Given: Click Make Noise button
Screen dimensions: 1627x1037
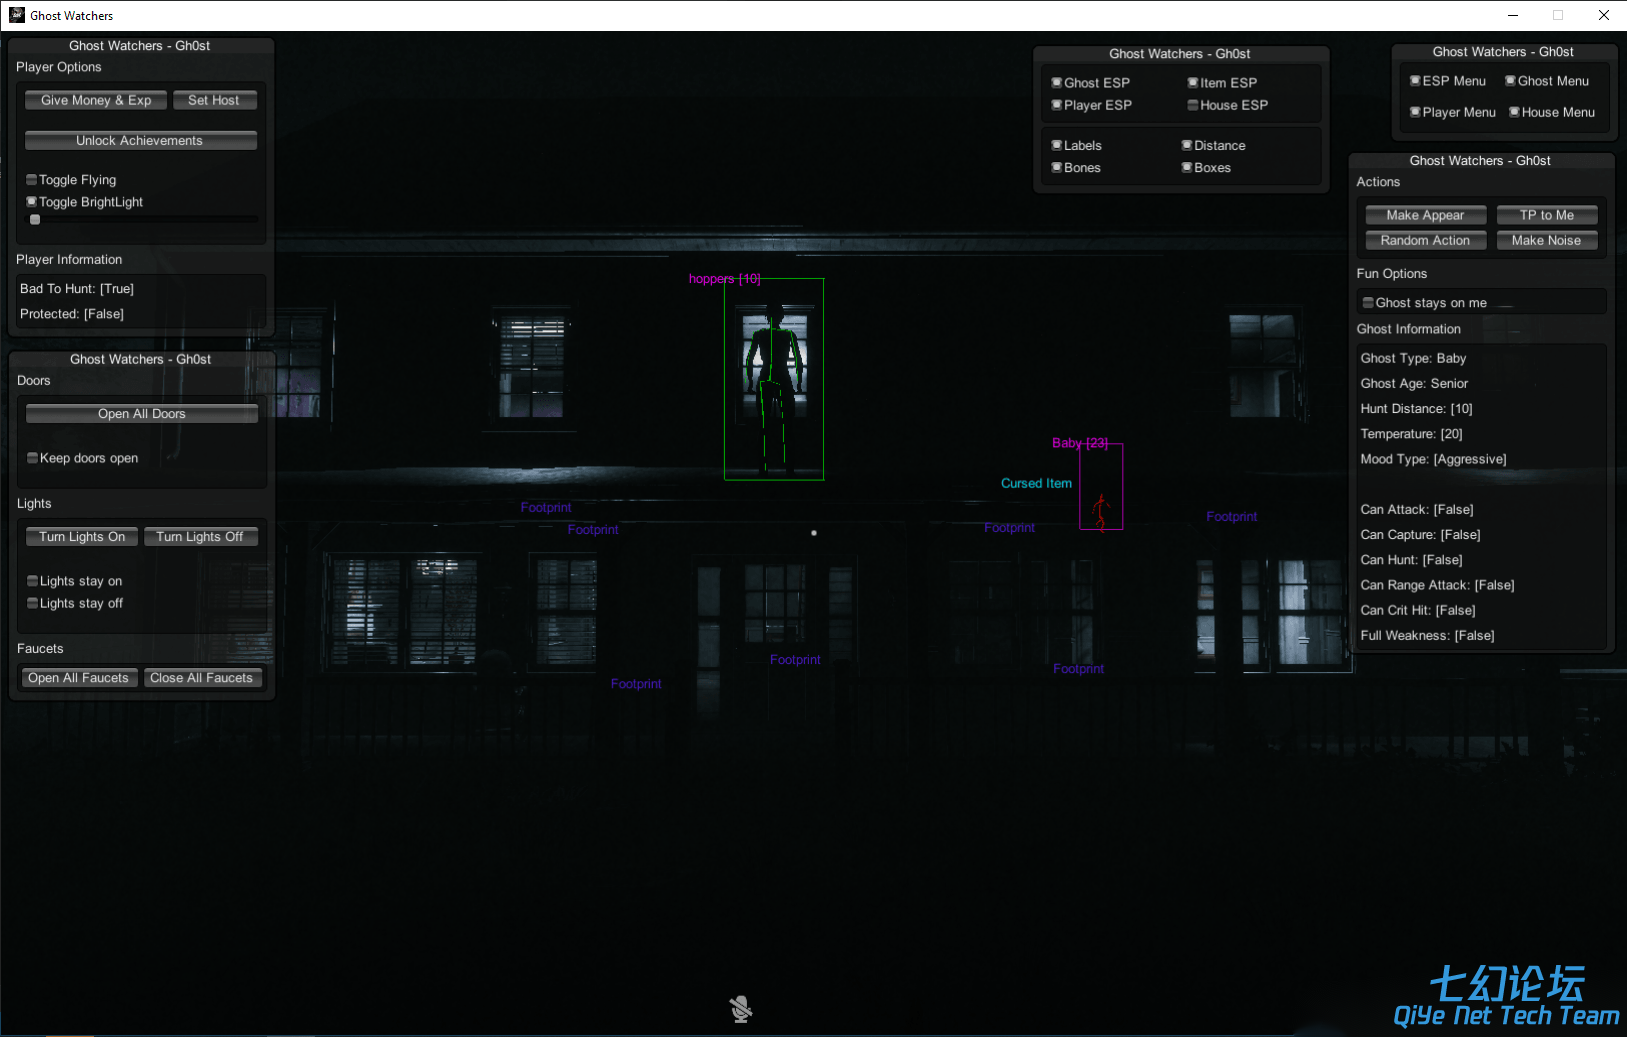Looking at the screenshot, I should tap(1547, 240).
